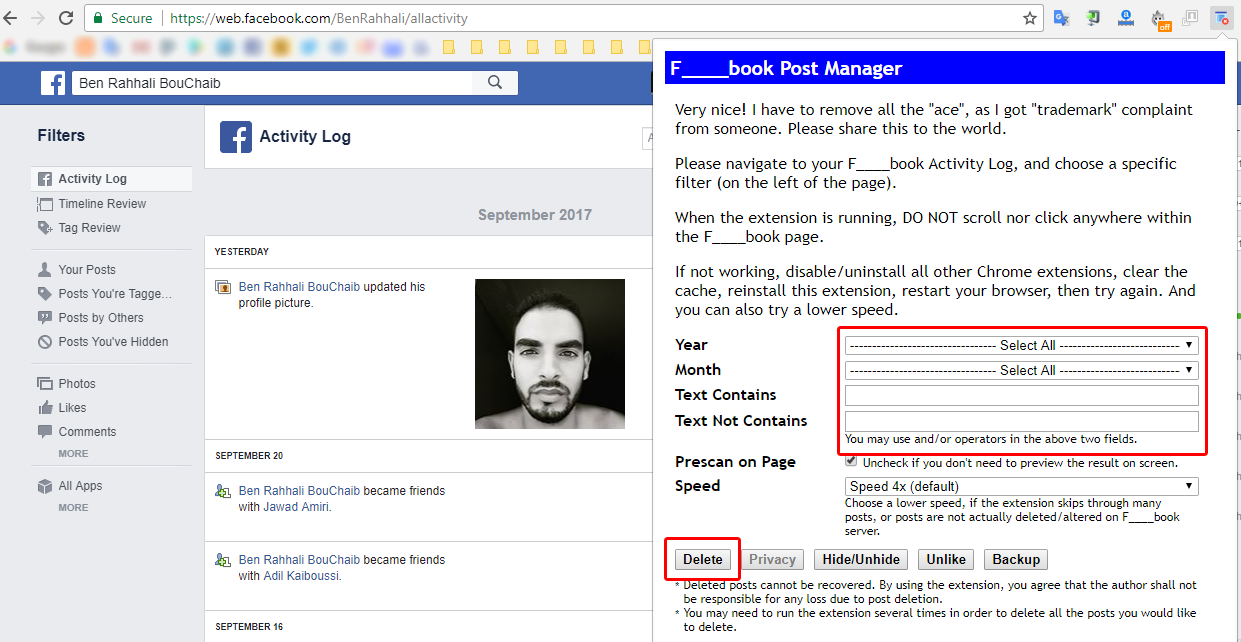
Task: Open the Year dropdown
Action: 1022,345
